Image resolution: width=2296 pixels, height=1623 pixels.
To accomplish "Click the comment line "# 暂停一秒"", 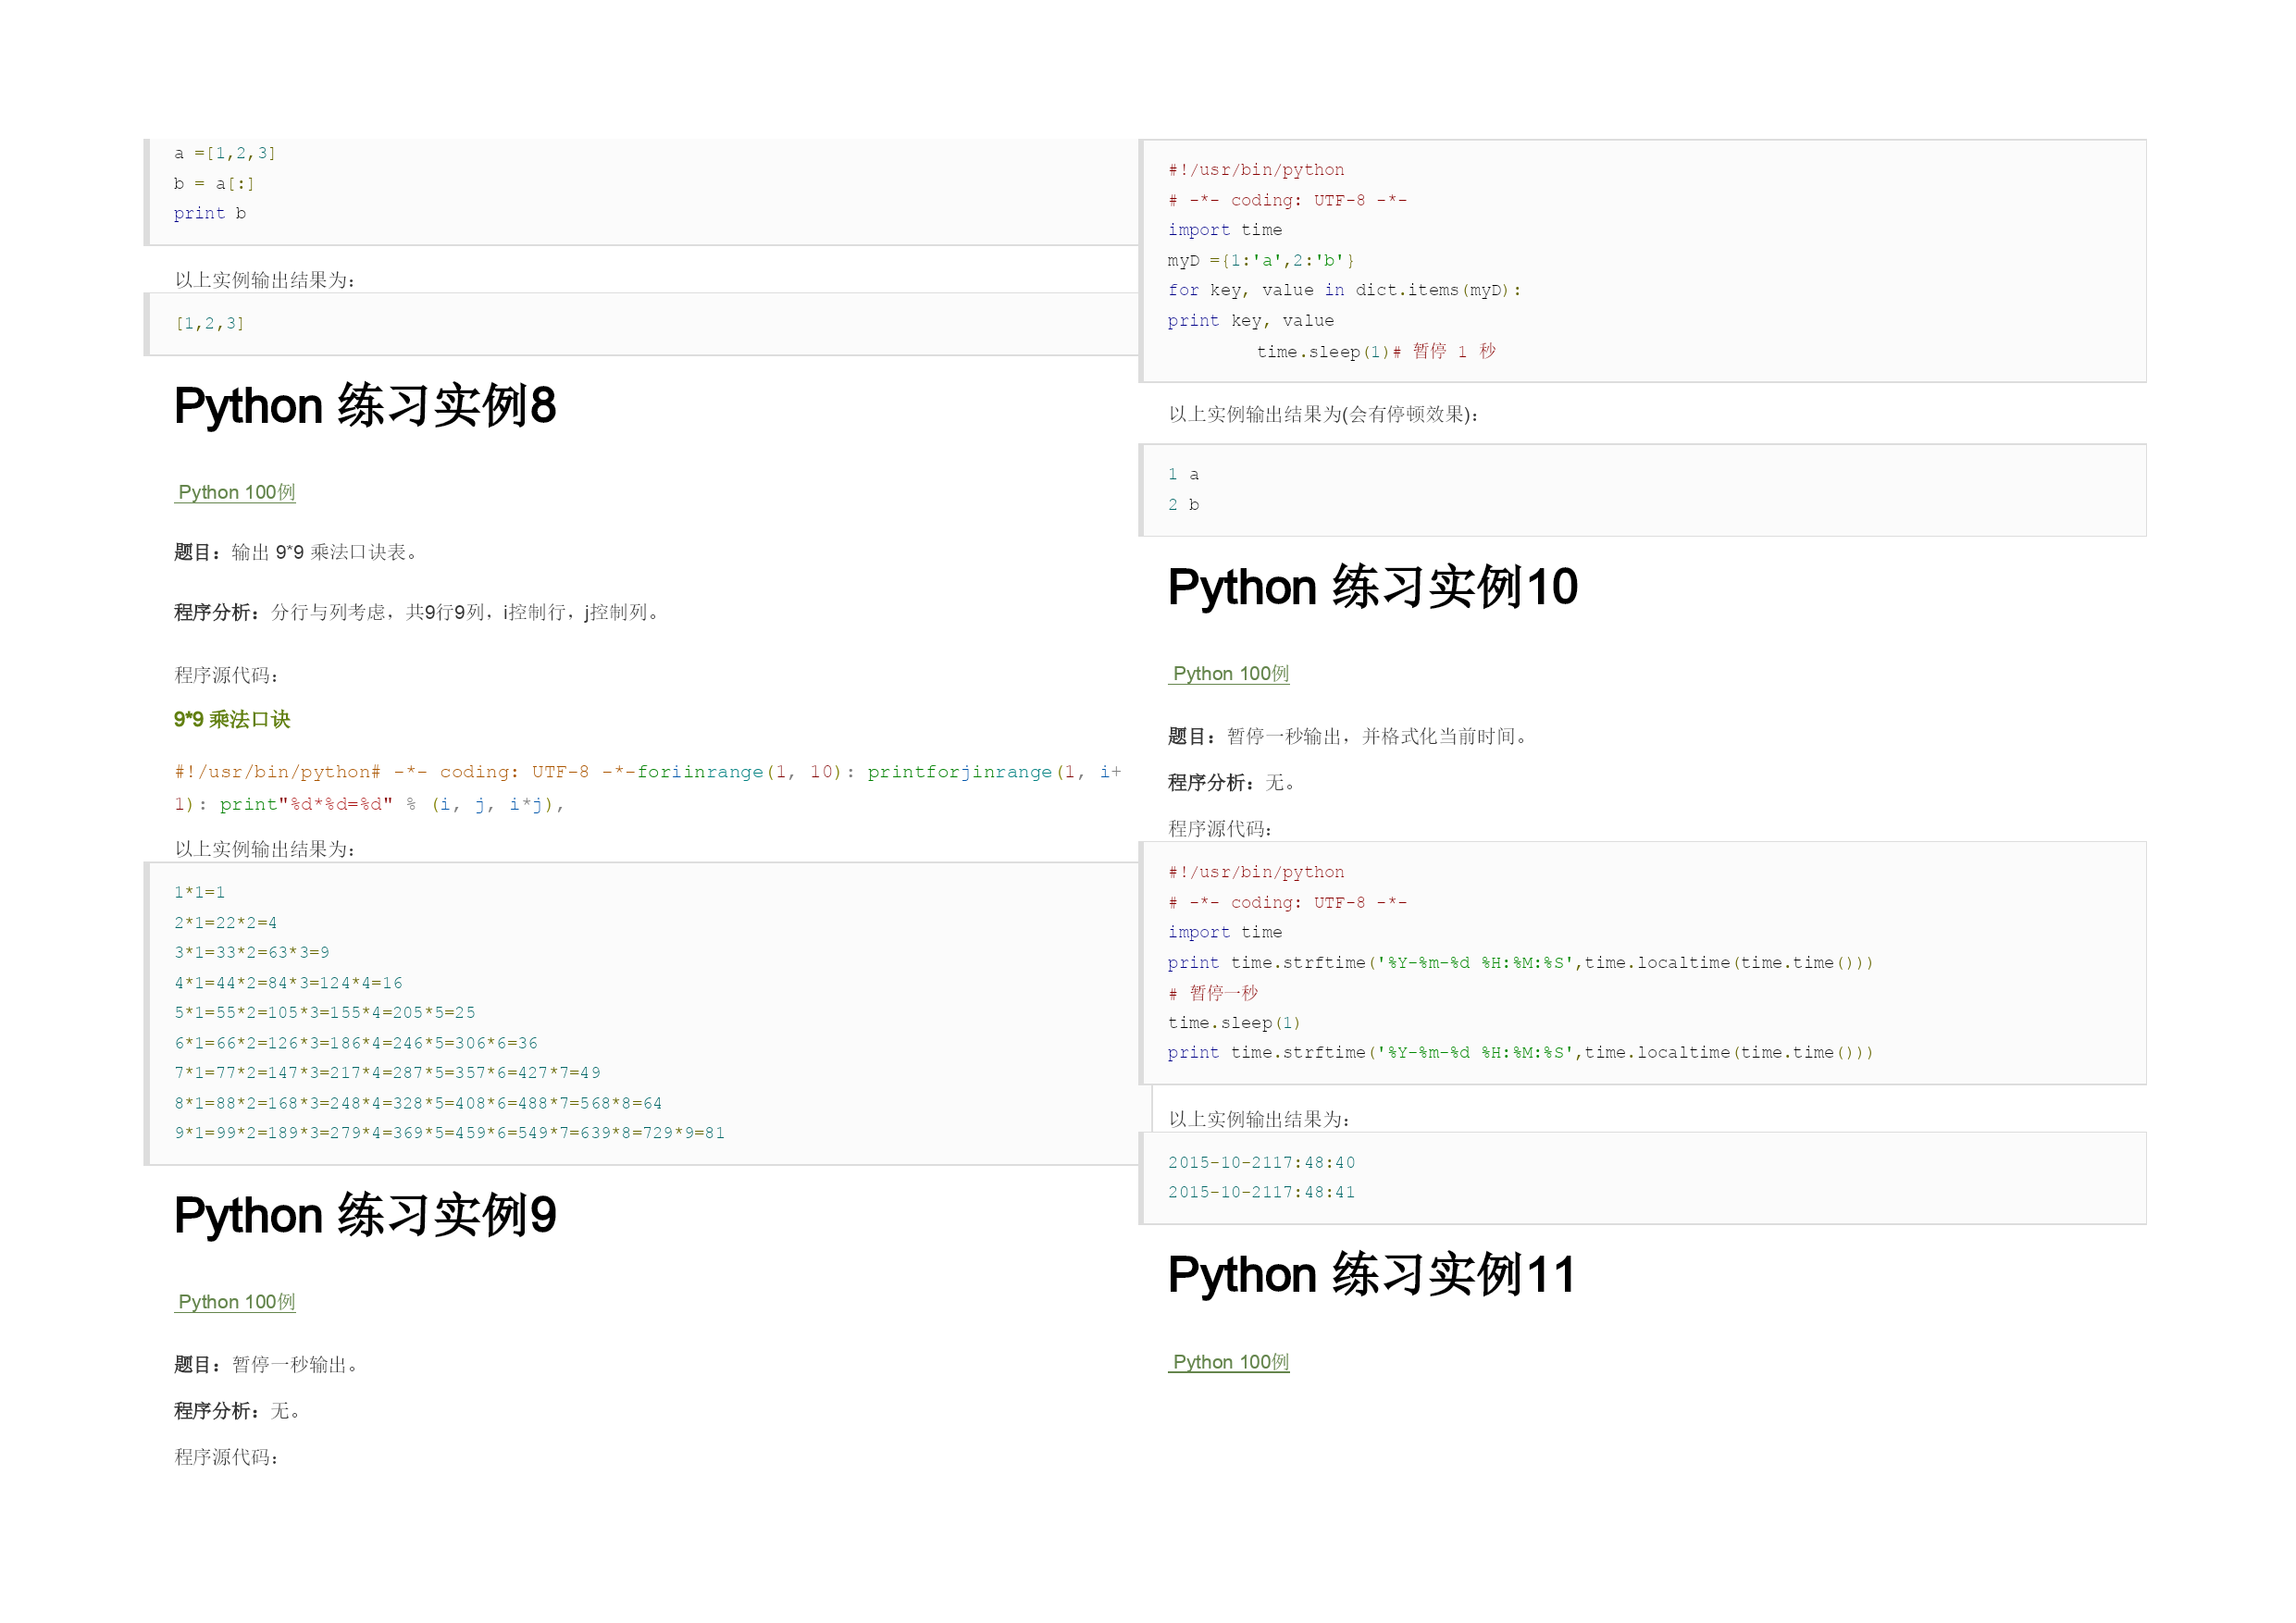I will [1213, 992].
